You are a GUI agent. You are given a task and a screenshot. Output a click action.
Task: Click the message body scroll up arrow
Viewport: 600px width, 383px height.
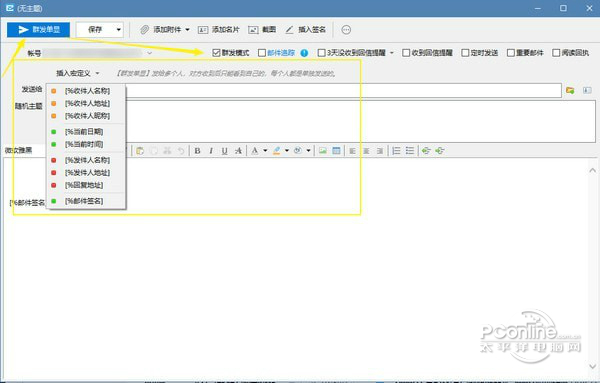point(592,170)
